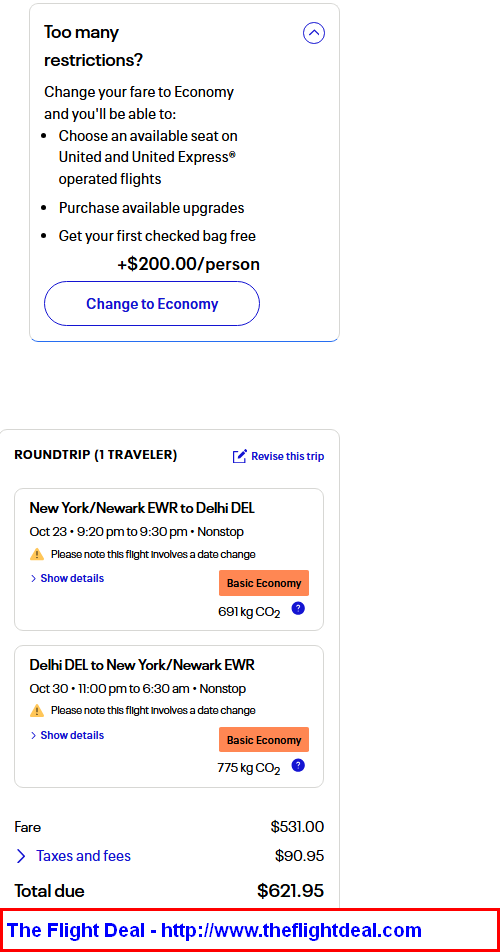Expand Show details for EWR to Delhi flight
The width and height of the screenshot is (500, 952).
click(67, 579)
